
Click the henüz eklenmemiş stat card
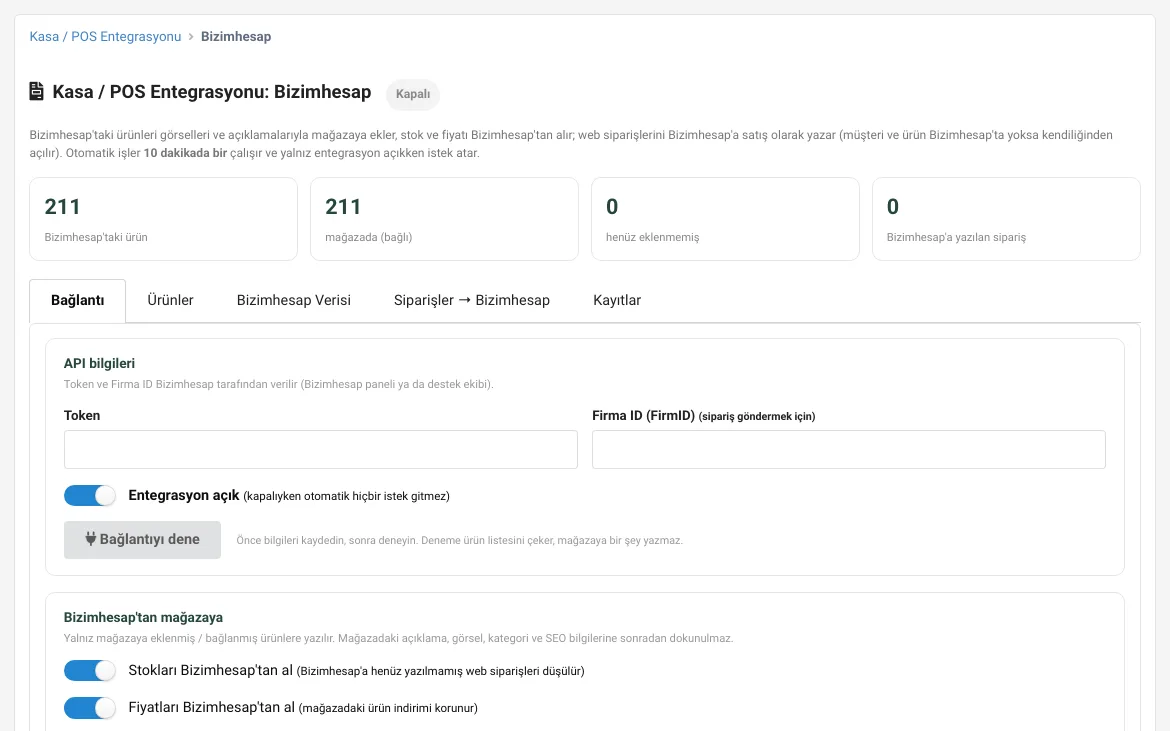[725, 219]
